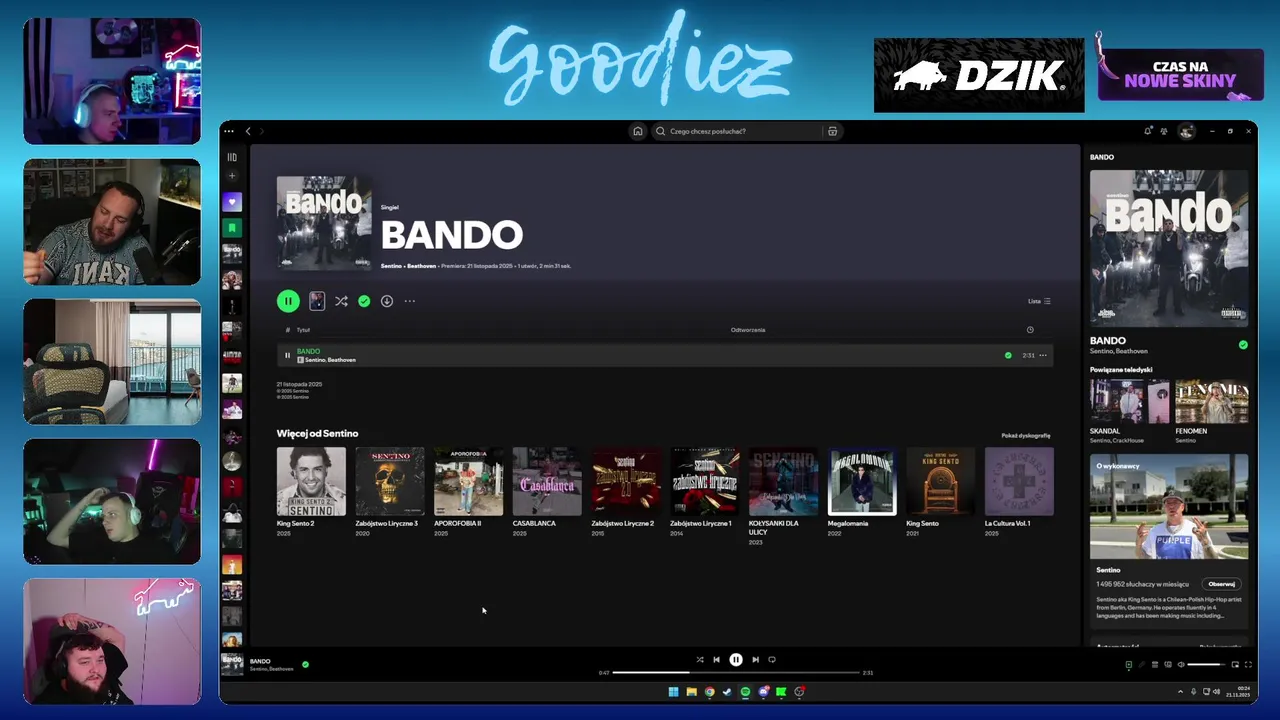The image size is (1280, 720).
Task: Open Steam on the taskbar
Action: tap(727, 692)
